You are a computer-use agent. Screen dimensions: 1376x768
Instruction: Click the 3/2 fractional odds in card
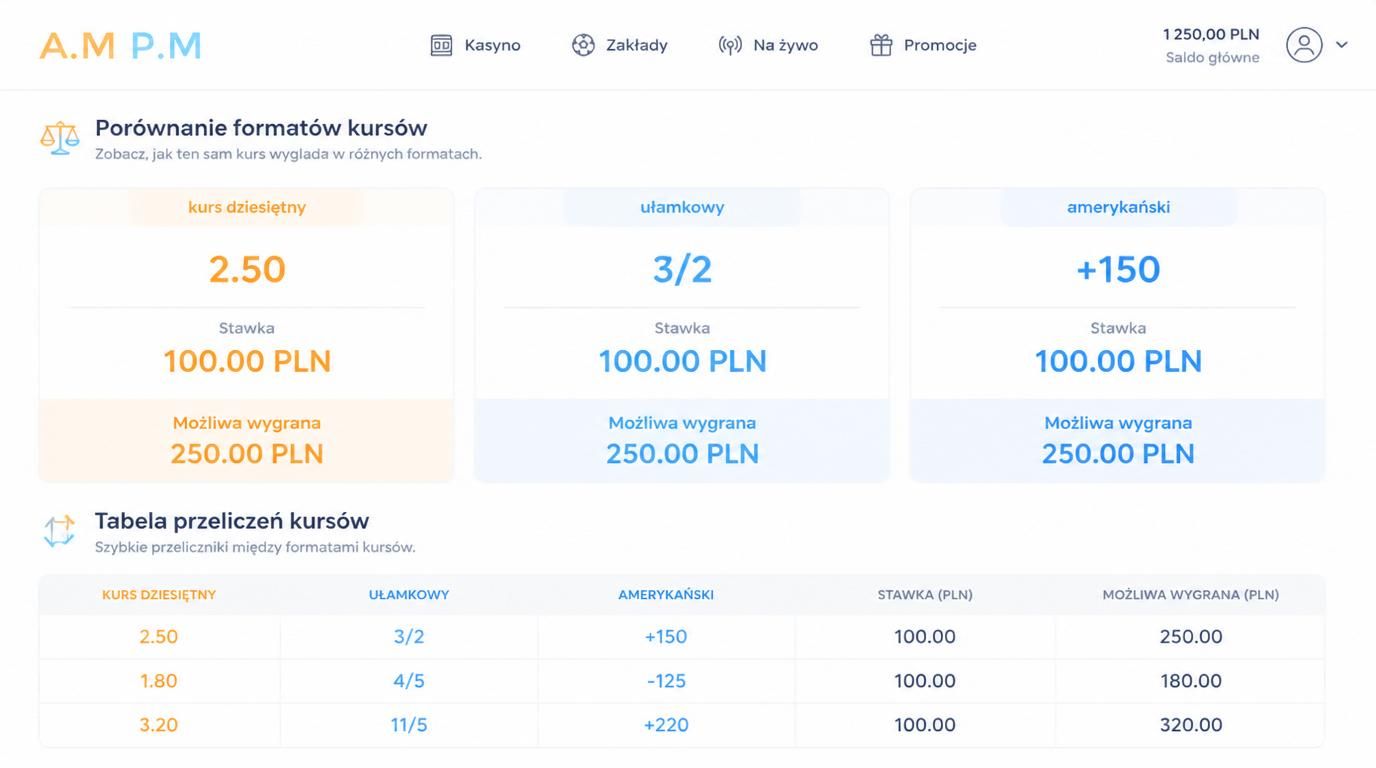(x=682, y=269)
